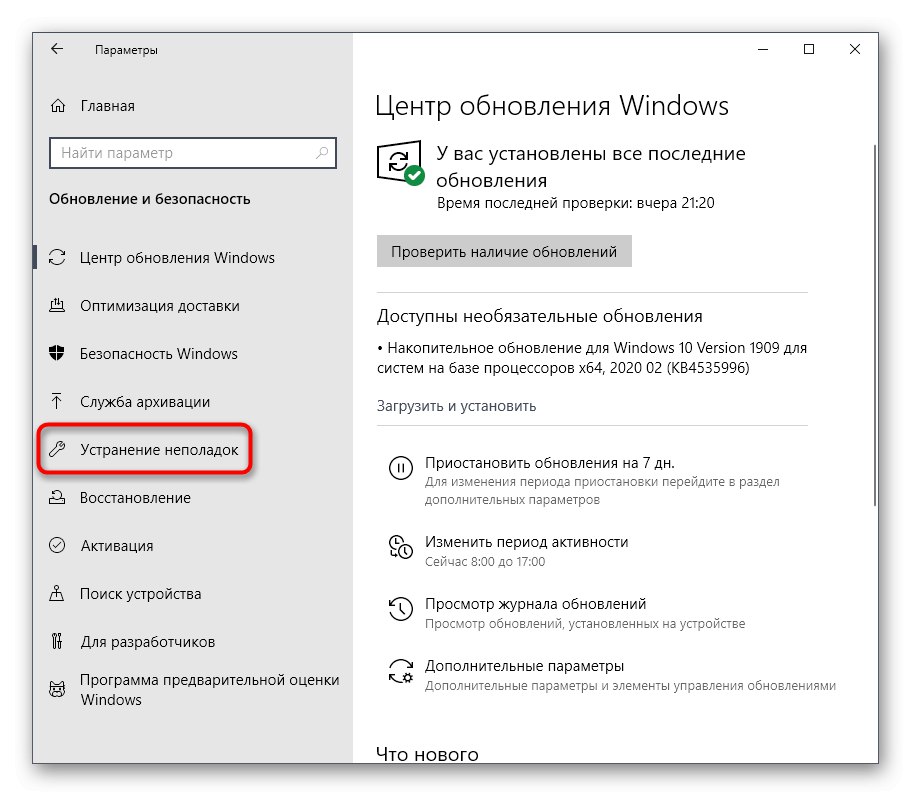Click Время последней проверки text
Image resolution: width=911 pixels, height=796 pixels.
575,203
